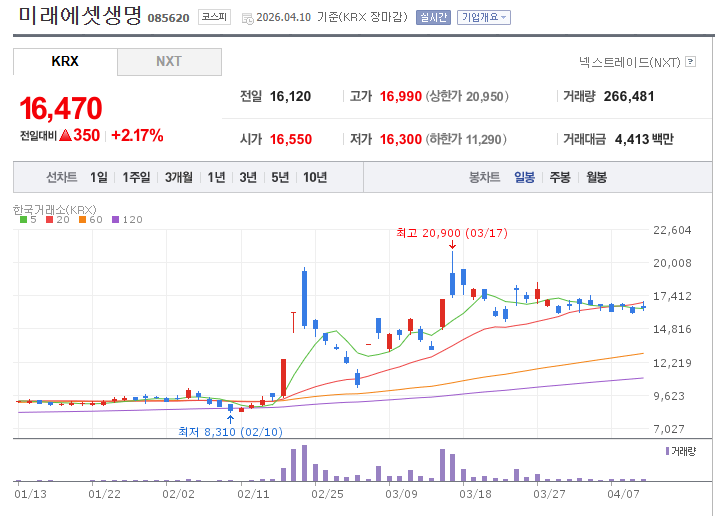
Task: Click the 실시간 real-time badge
Action: coord(432,17)
